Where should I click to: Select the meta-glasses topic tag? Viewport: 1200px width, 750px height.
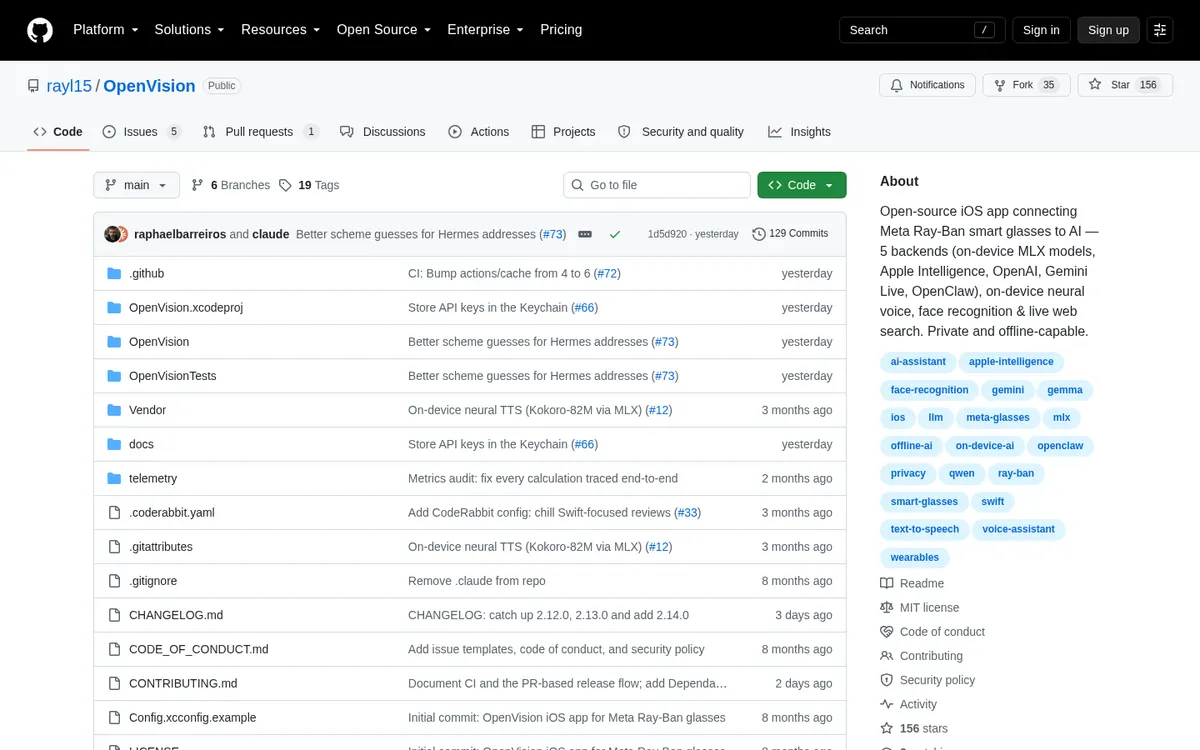click(998, 418)
